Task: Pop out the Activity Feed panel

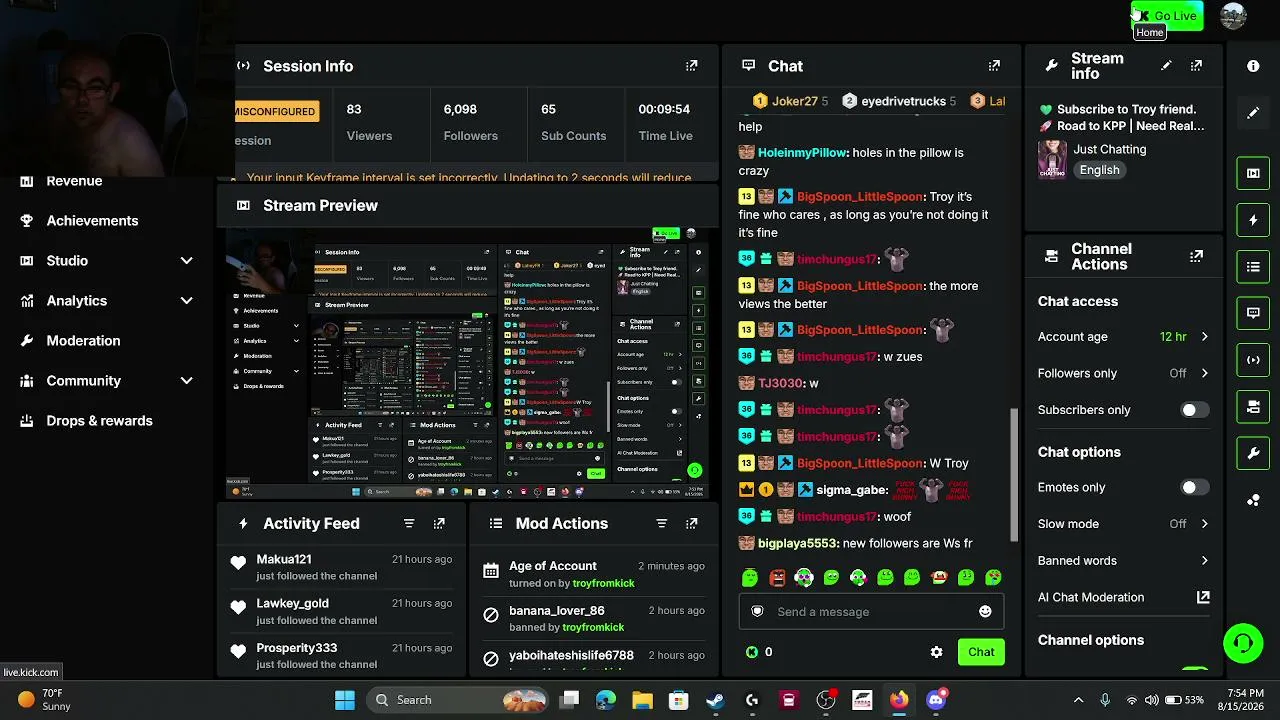Action: [x=439, y=523]
